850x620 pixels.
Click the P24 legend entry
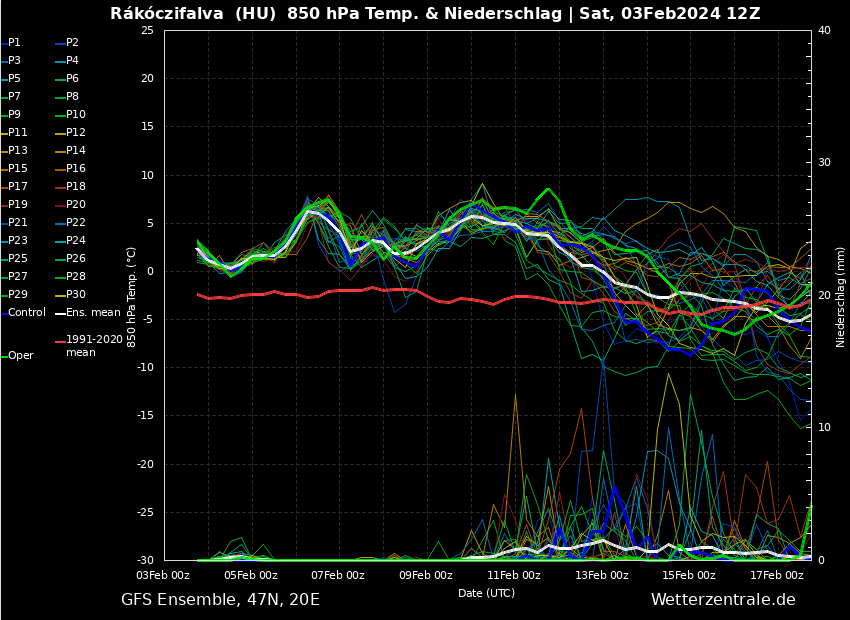(75, 241)
